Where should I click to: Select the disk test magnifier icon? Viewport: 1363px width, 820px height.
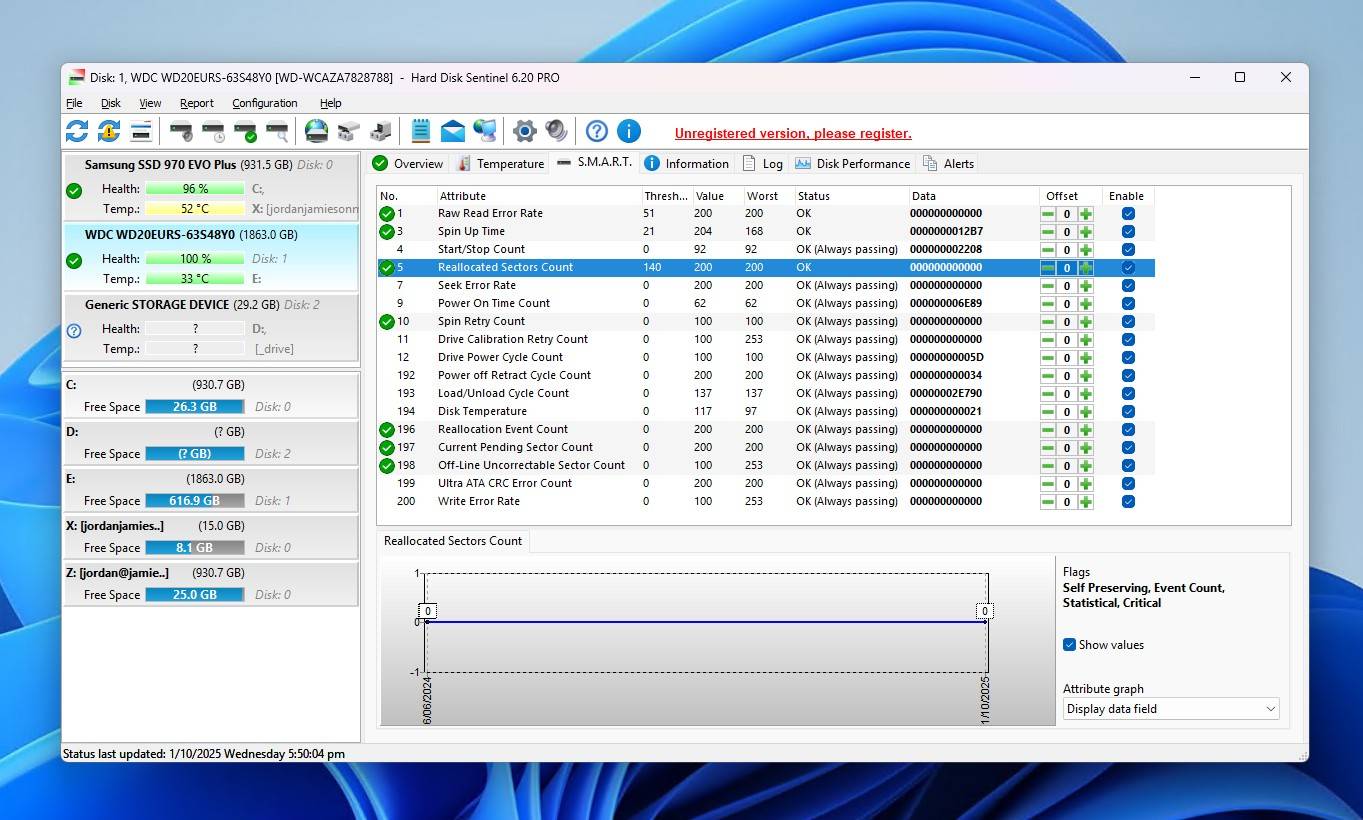pos(277,131)
